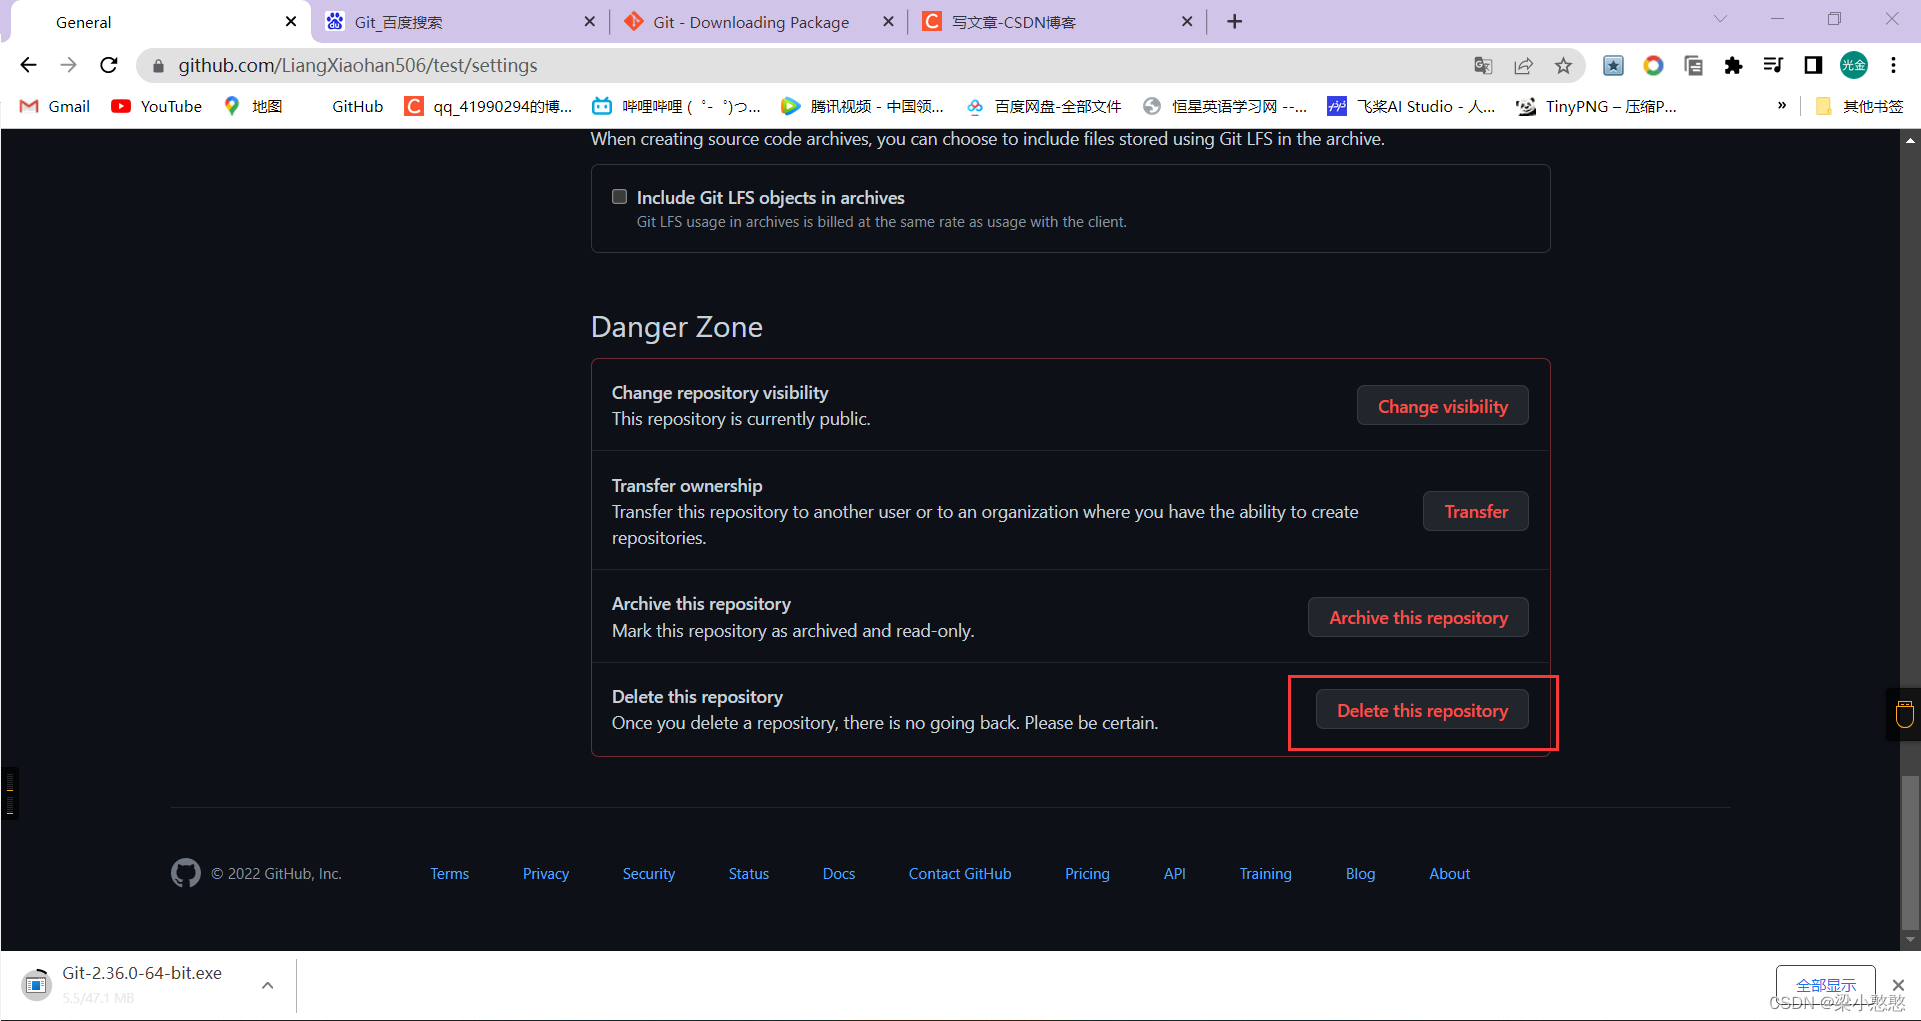The height and width of the screenshot is (1021, 1921).
Task: Click the lock icon in address bar
Action: click(x=158, y=66)
